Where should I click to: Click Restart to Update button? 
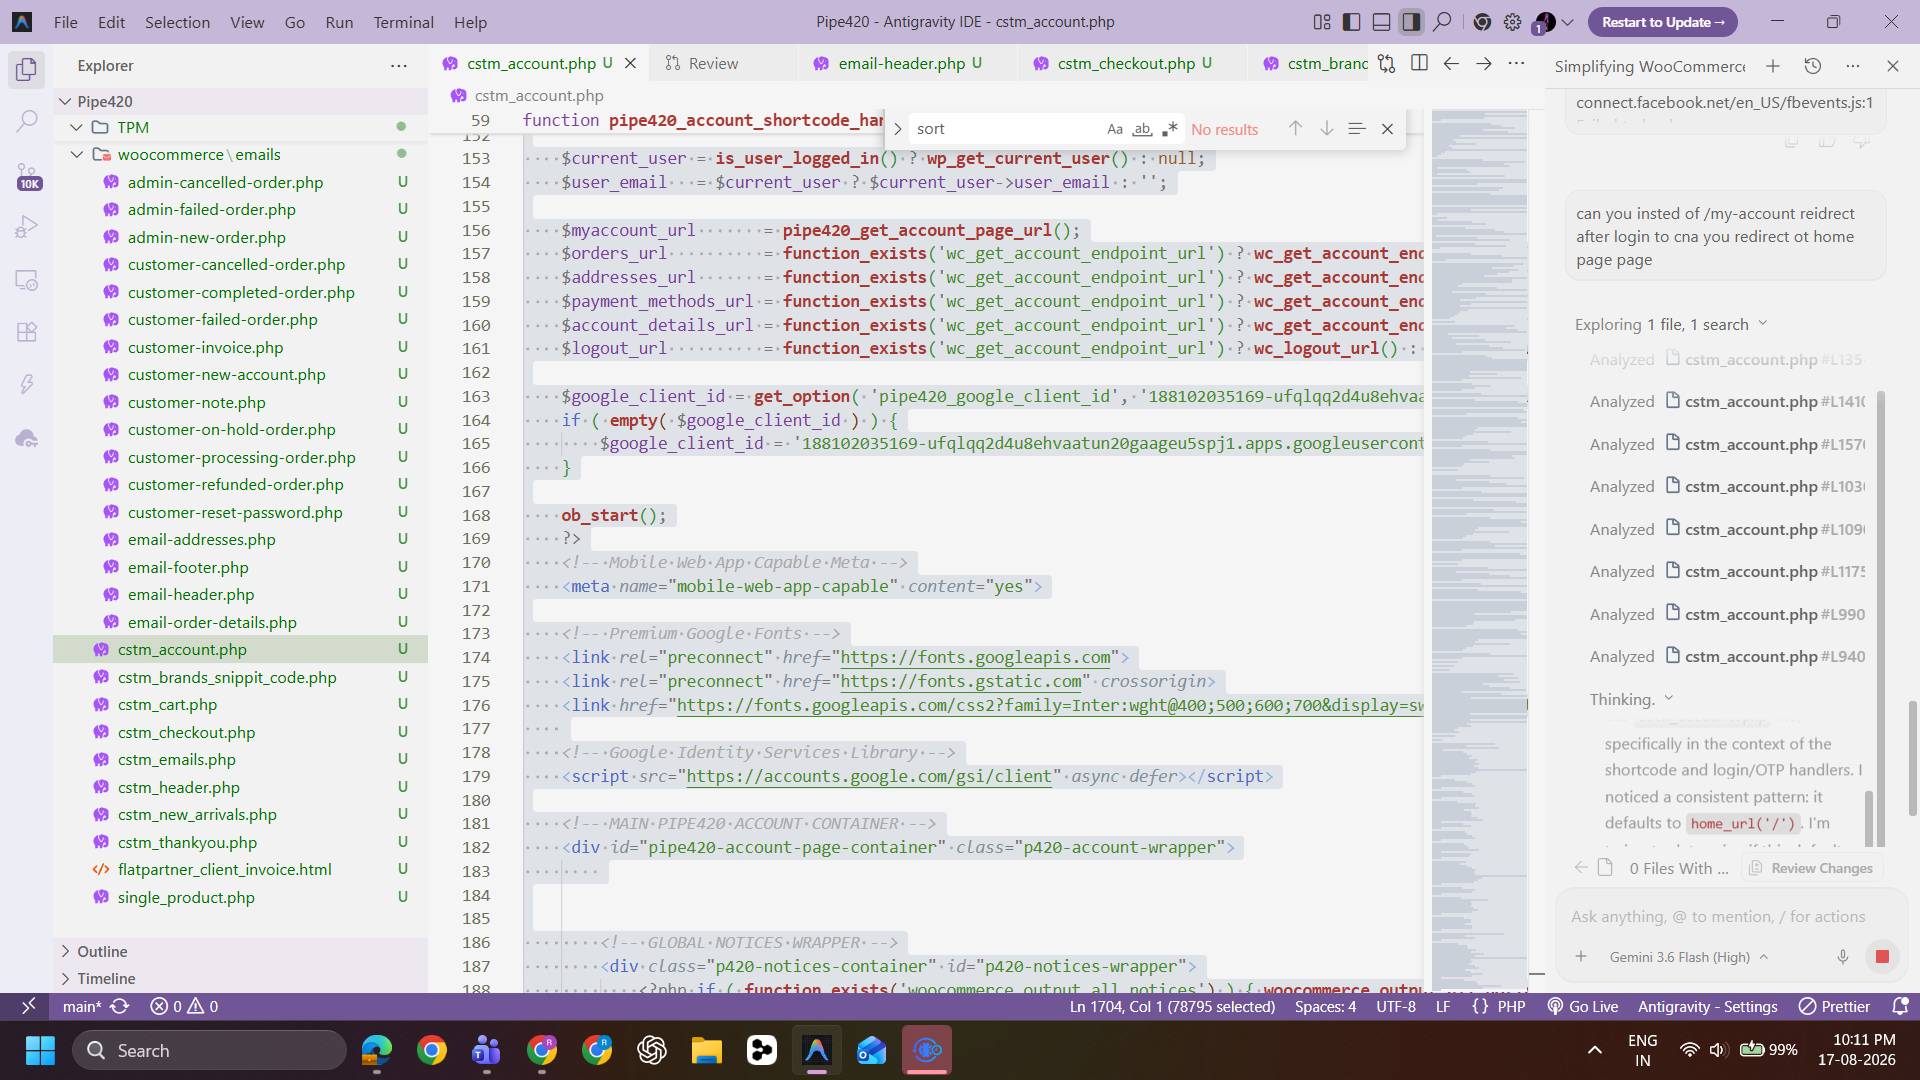click(x=1663, y=22)
